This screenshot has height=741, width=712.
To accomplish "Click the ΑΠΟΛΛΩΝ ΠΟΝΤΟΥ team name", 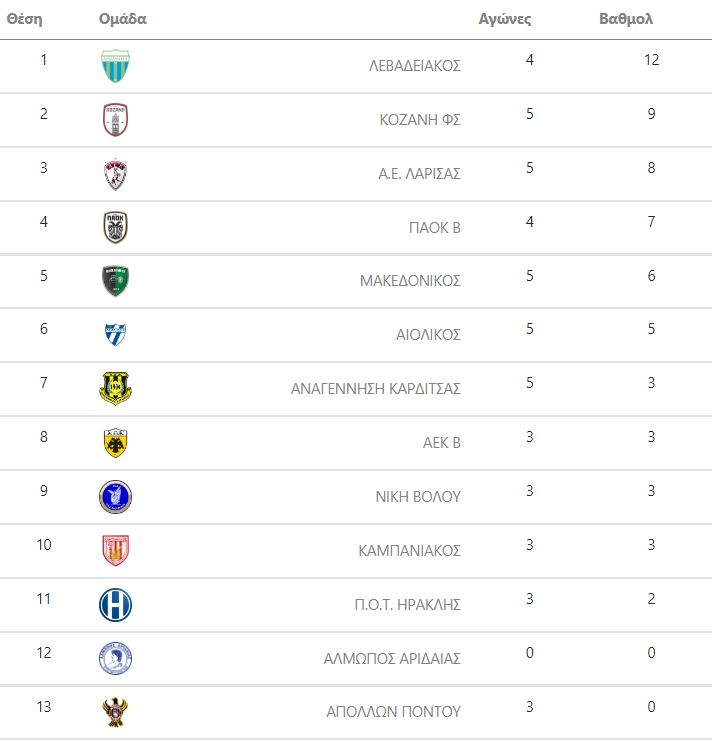I will click(x=394, y=712).
